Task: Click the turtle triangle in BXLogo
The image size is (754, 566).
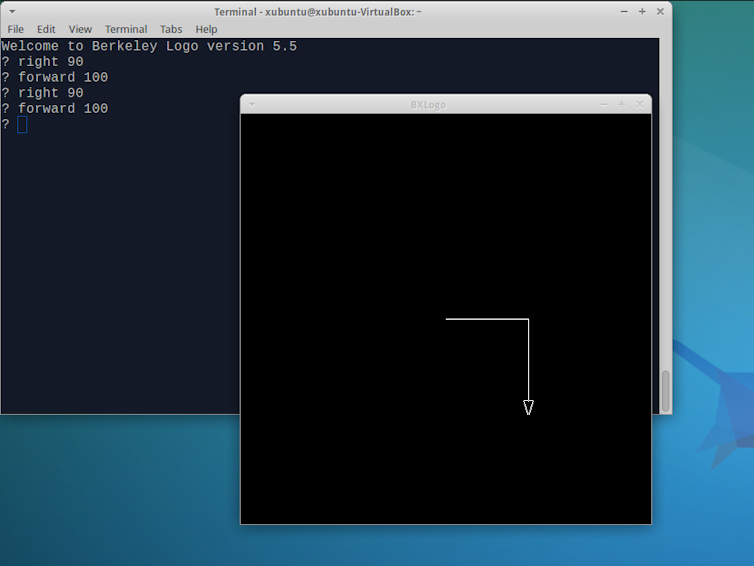Action: tap(528, 407)
